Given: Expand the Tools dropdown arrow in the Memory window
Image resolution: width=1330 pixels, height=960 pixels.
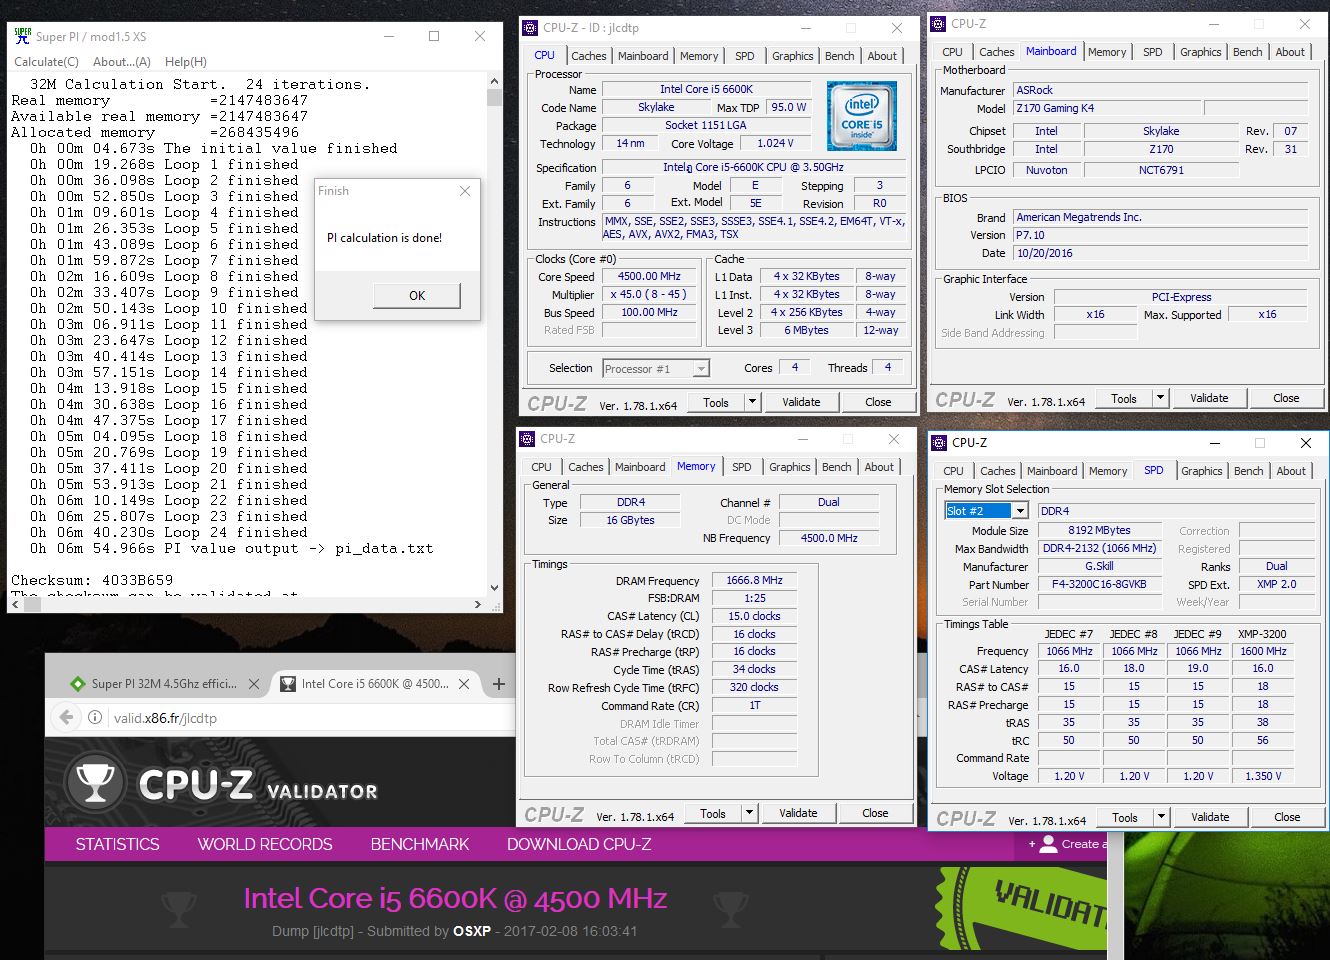Looking at the screenshot, I should pyautogui.click(x=749, y=813).
